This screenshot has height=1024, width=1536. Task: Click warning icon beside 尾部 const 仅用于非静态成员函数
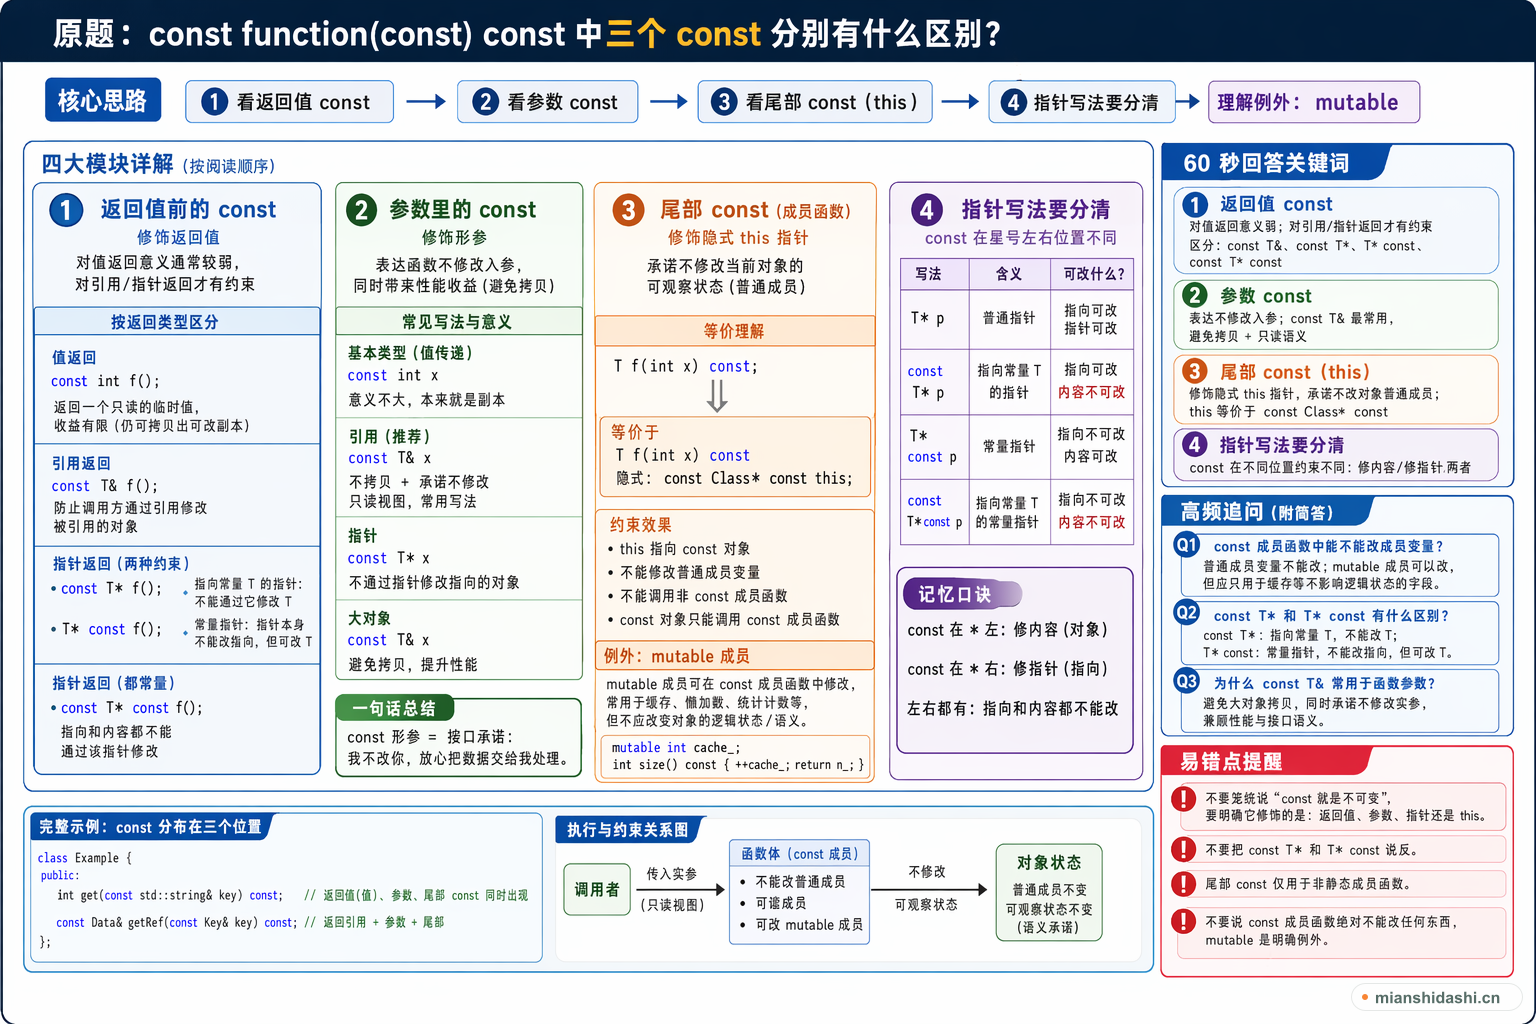click(x=1184, y=884)
